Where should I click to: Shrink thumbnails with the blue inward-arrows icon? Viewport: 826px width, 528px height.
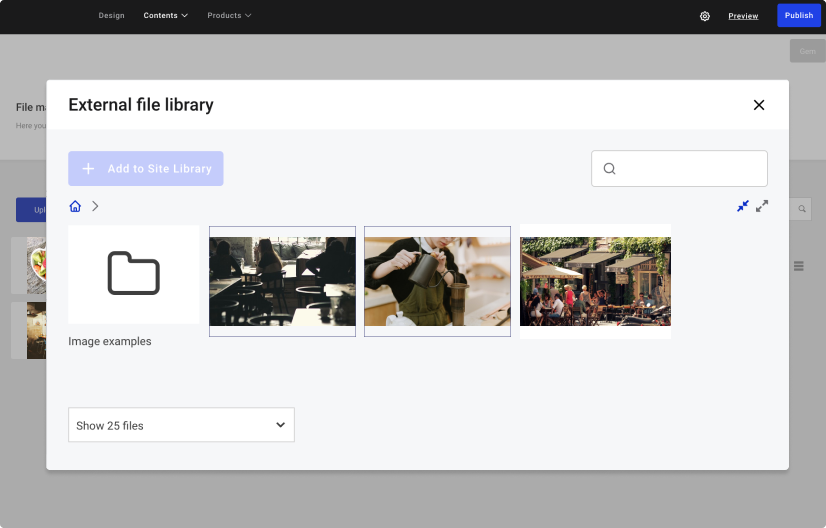click(742, 206)
